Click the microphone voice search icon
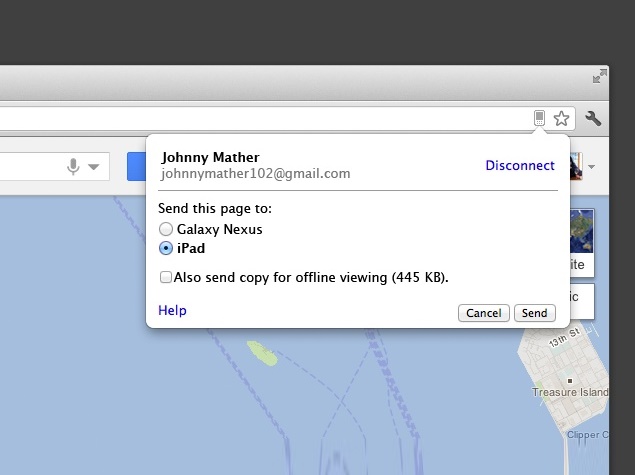This screenshot has height=475, width=635. point(73,166)
